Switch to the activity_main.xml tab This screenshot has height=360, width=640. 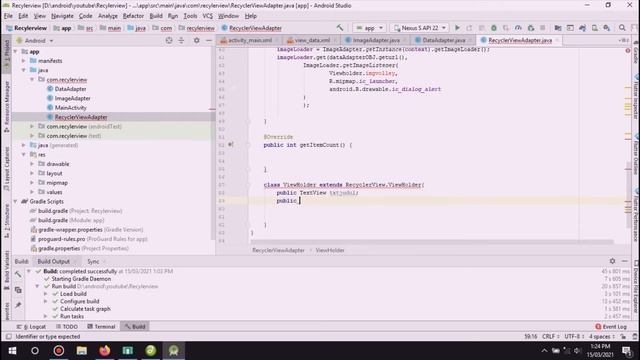(x=249, y=40)
